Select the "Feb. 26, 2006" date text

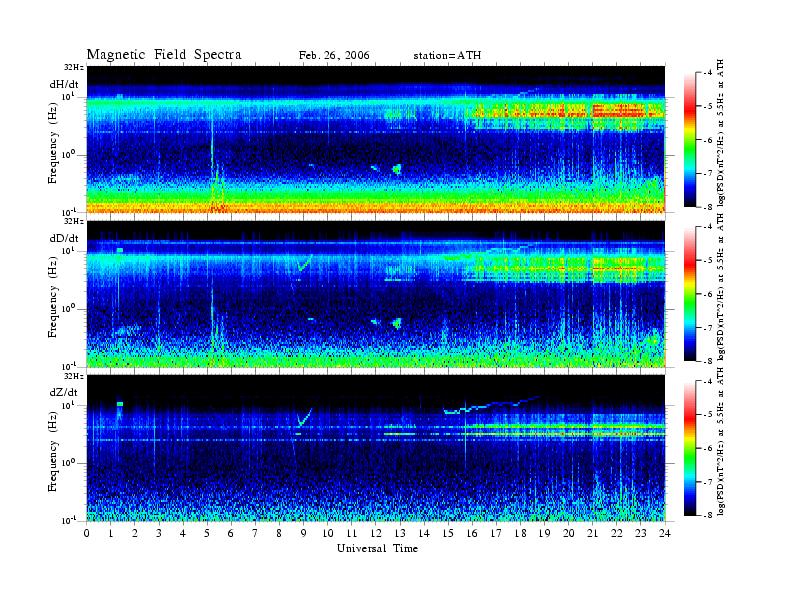(334, 56)
